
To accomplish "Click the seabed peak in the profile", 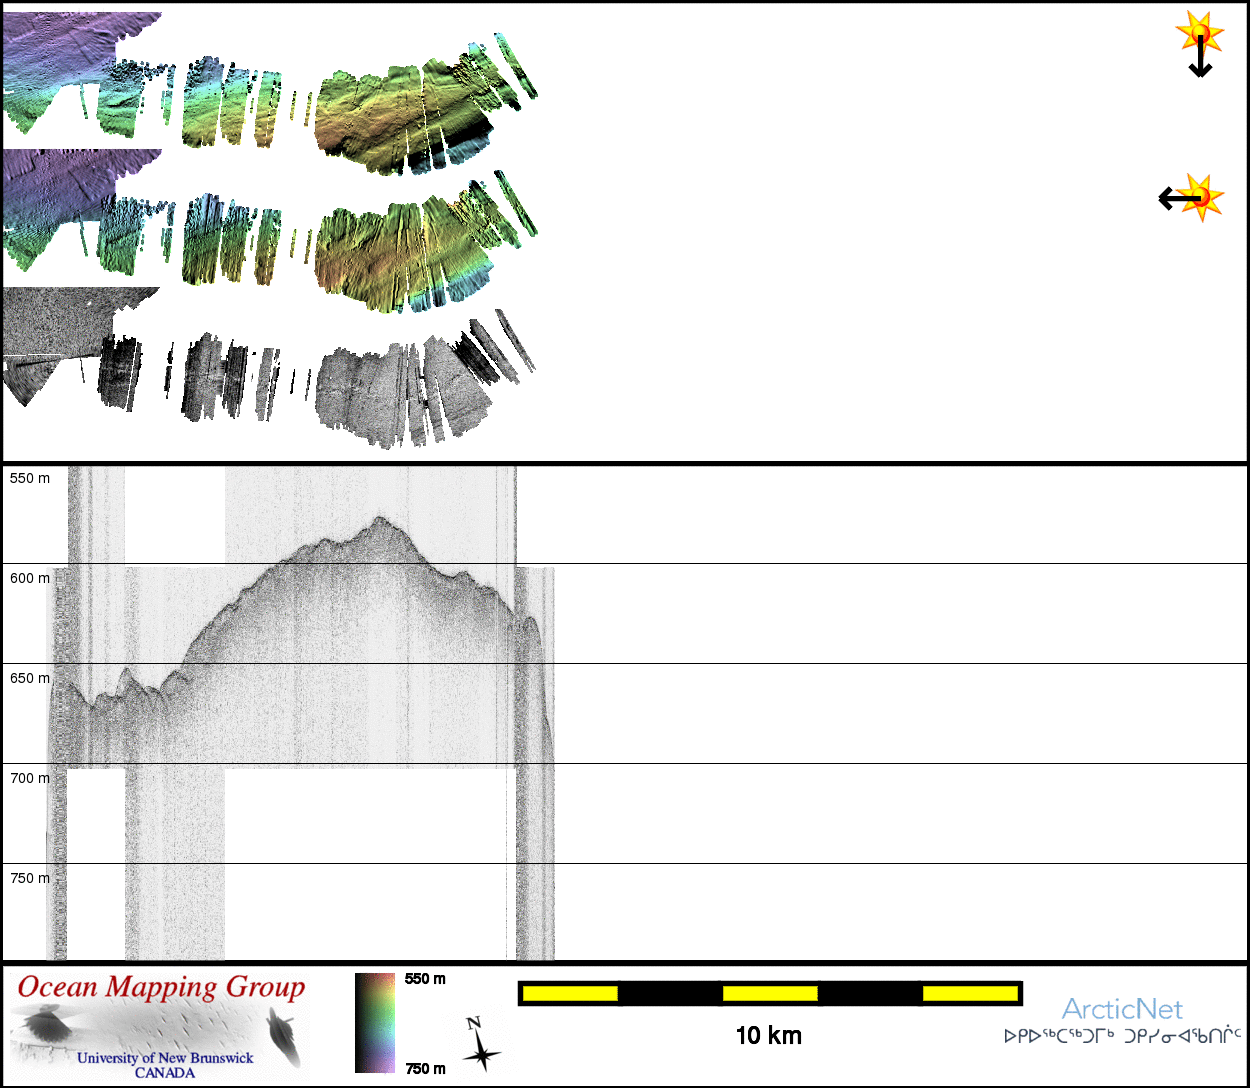I will tap(380, 519).
